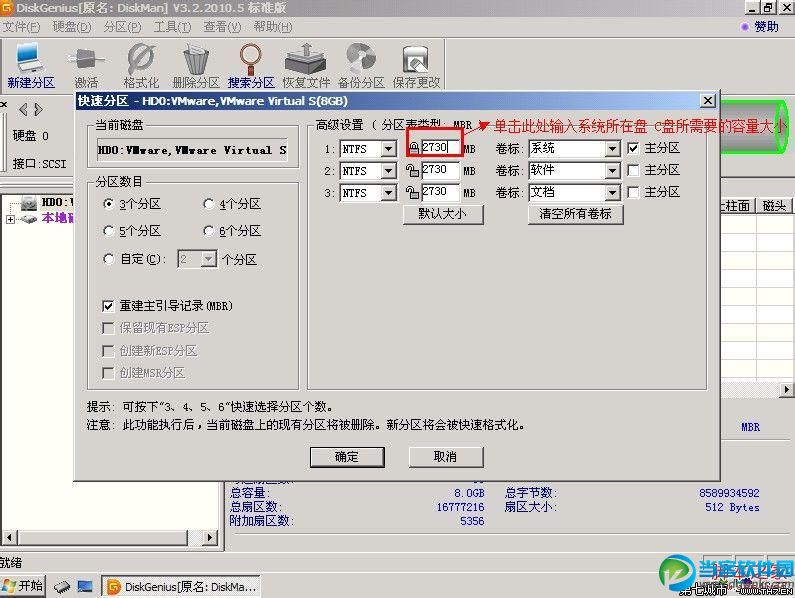
Task: Click the desktop quick launch icon
Action: pyautogui.click(x=85, y=587)
